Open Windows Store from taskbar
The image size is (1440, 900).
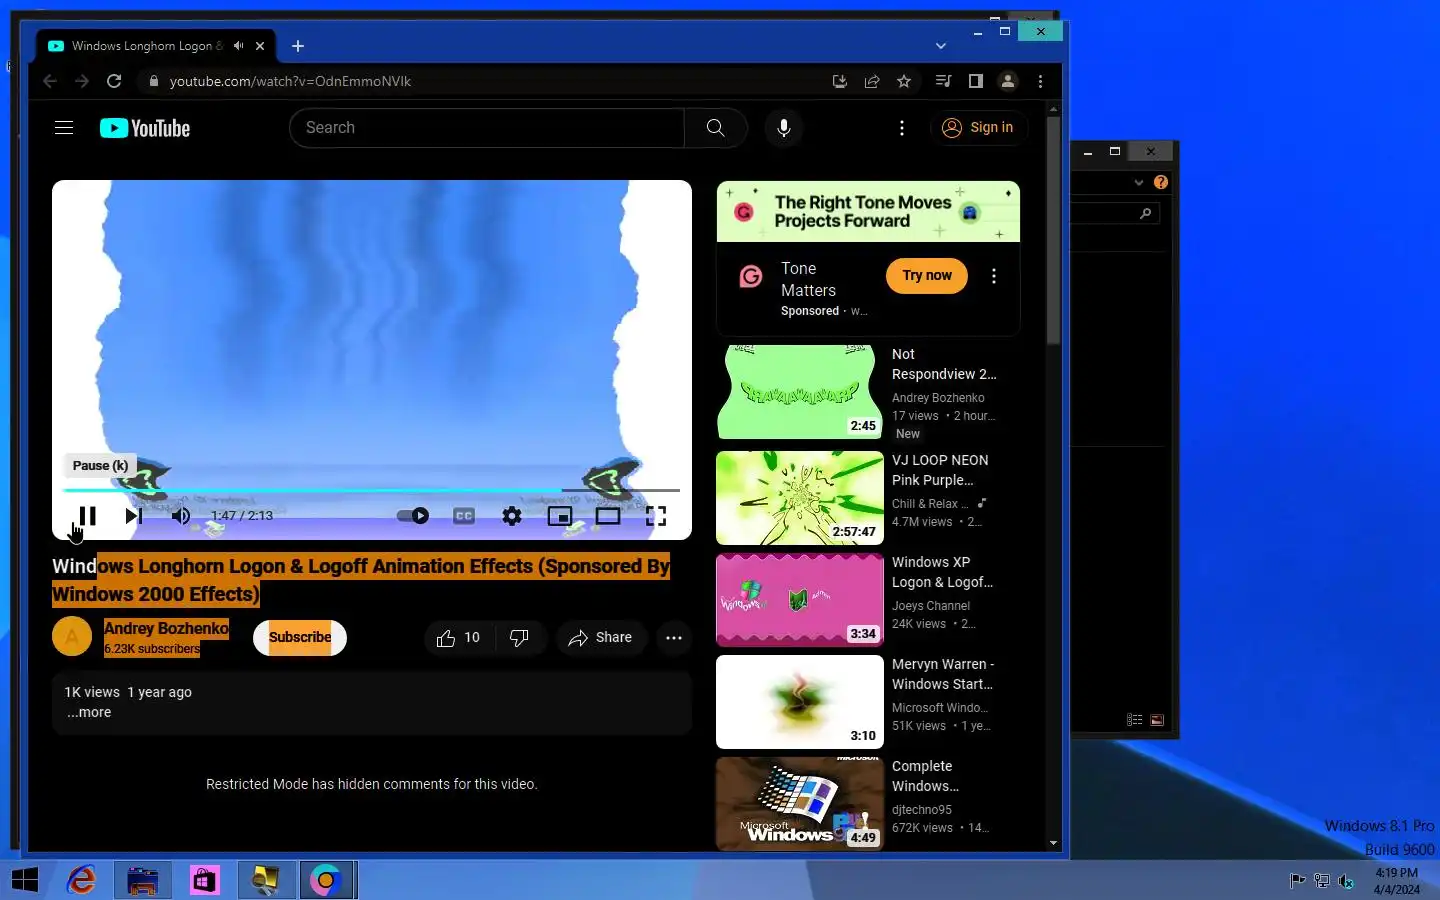204,880
